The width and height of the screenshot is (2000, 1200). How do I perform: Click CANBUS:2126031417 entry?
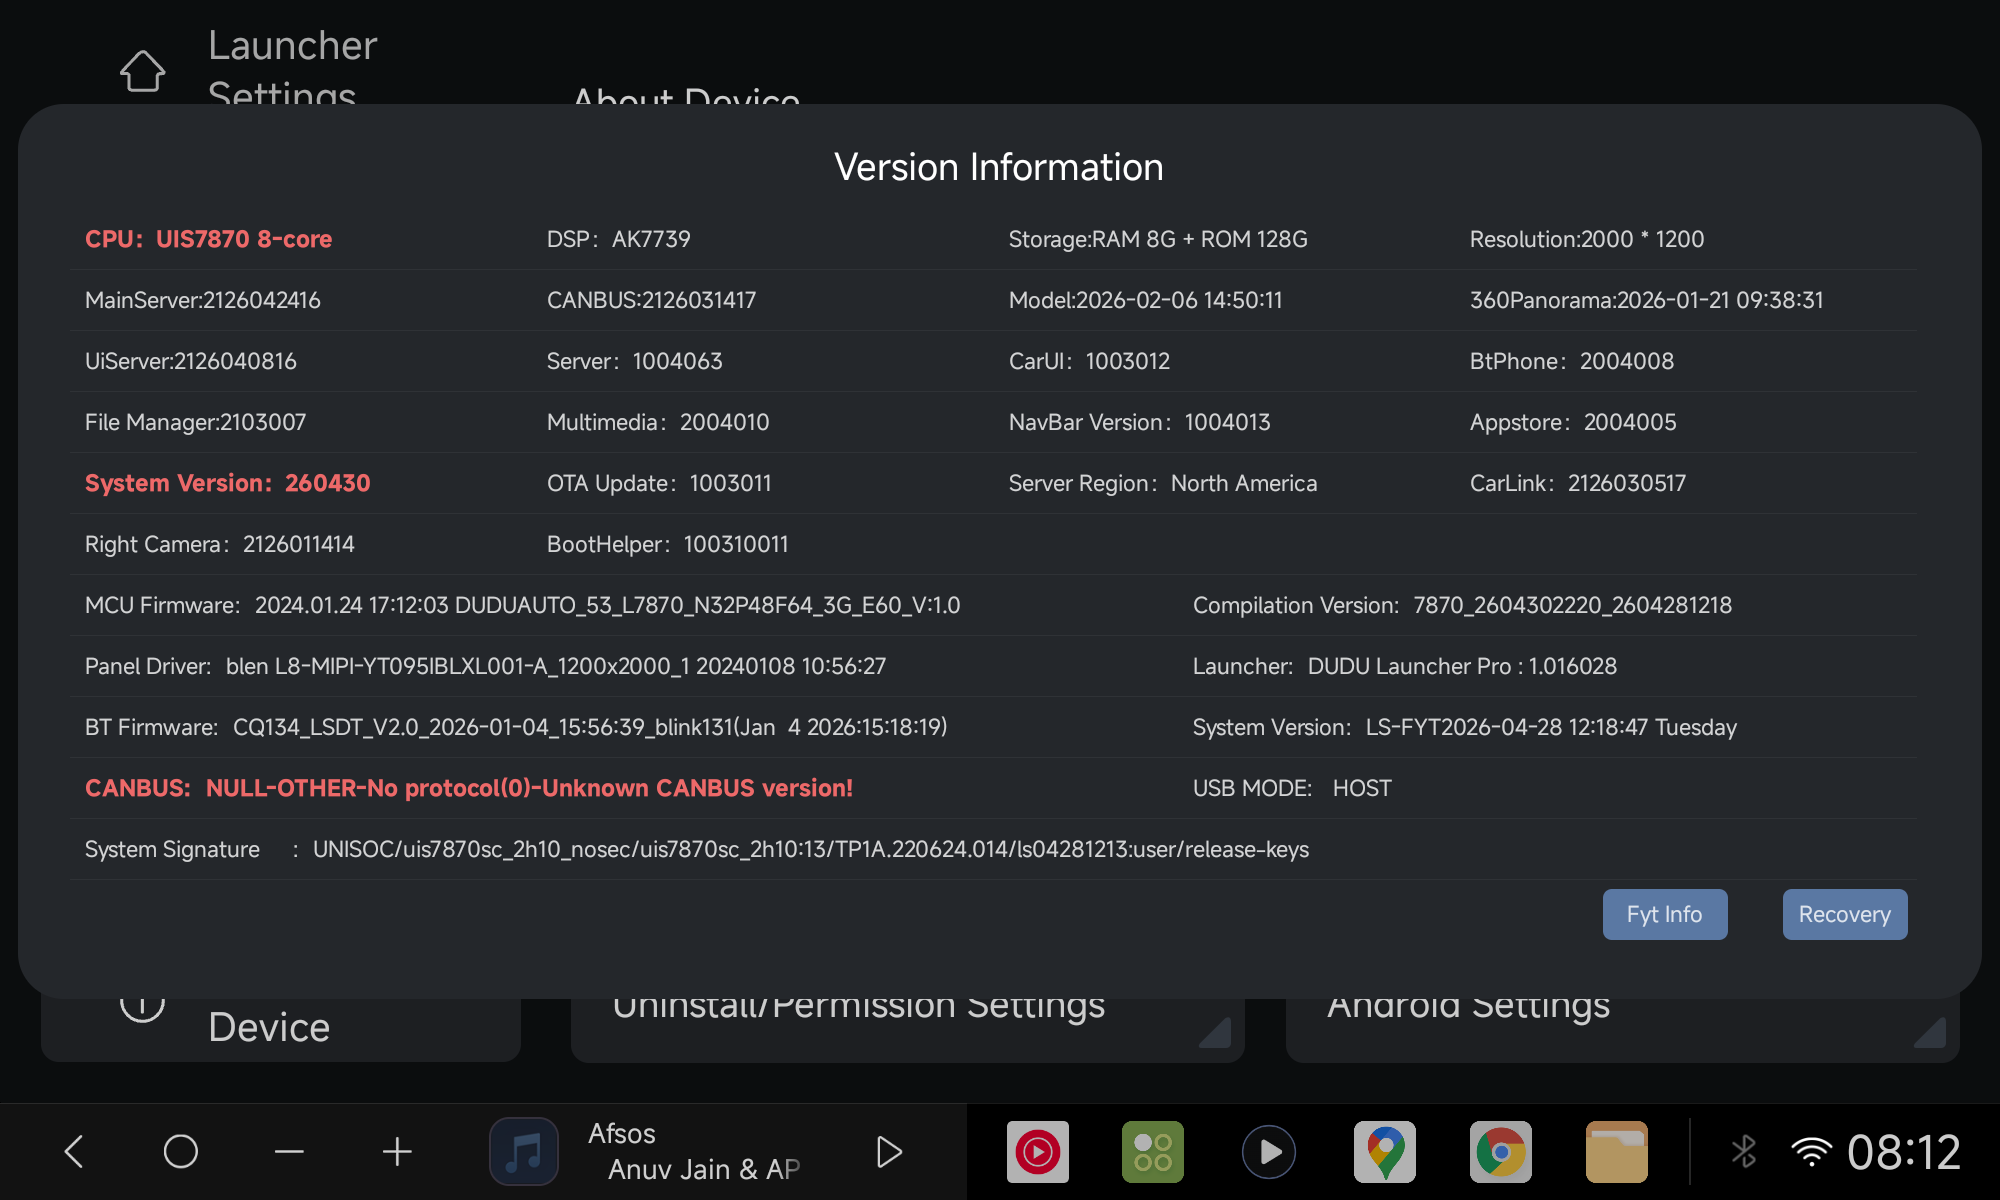(652, 300)
